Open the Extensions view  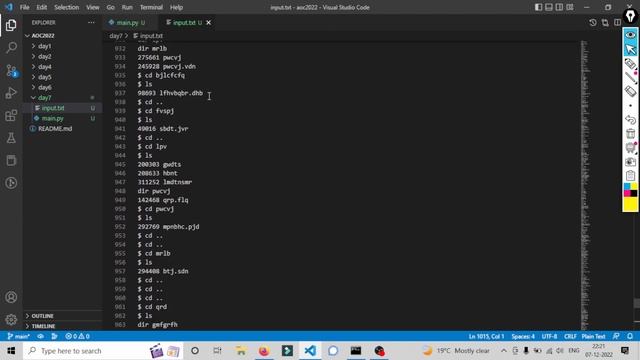(x=11, y=116)
